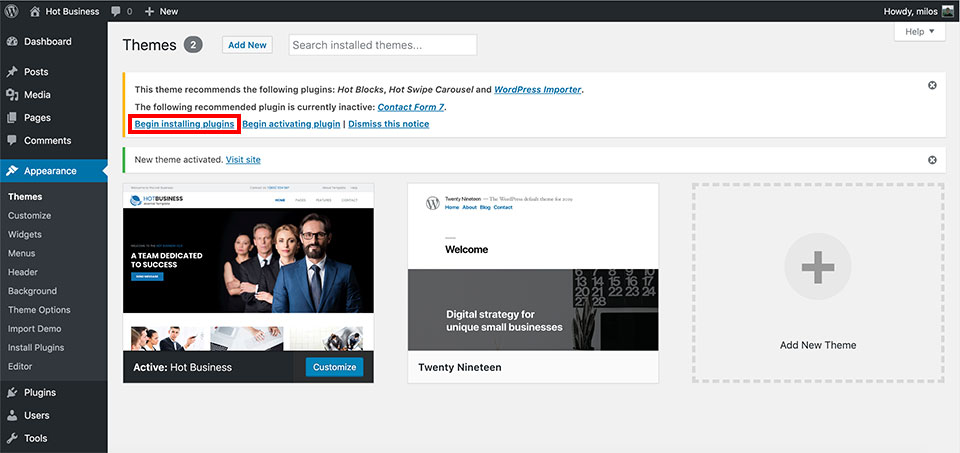Click the large plus in Add New Theme
The image size is (960, 453).
[x=818, y=266]
